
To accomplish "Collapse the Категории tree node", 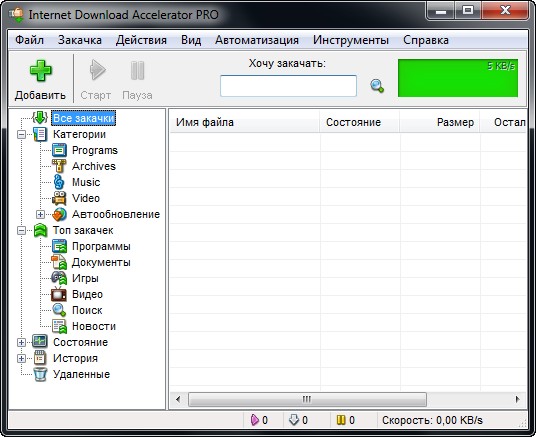I will point(21,134).
